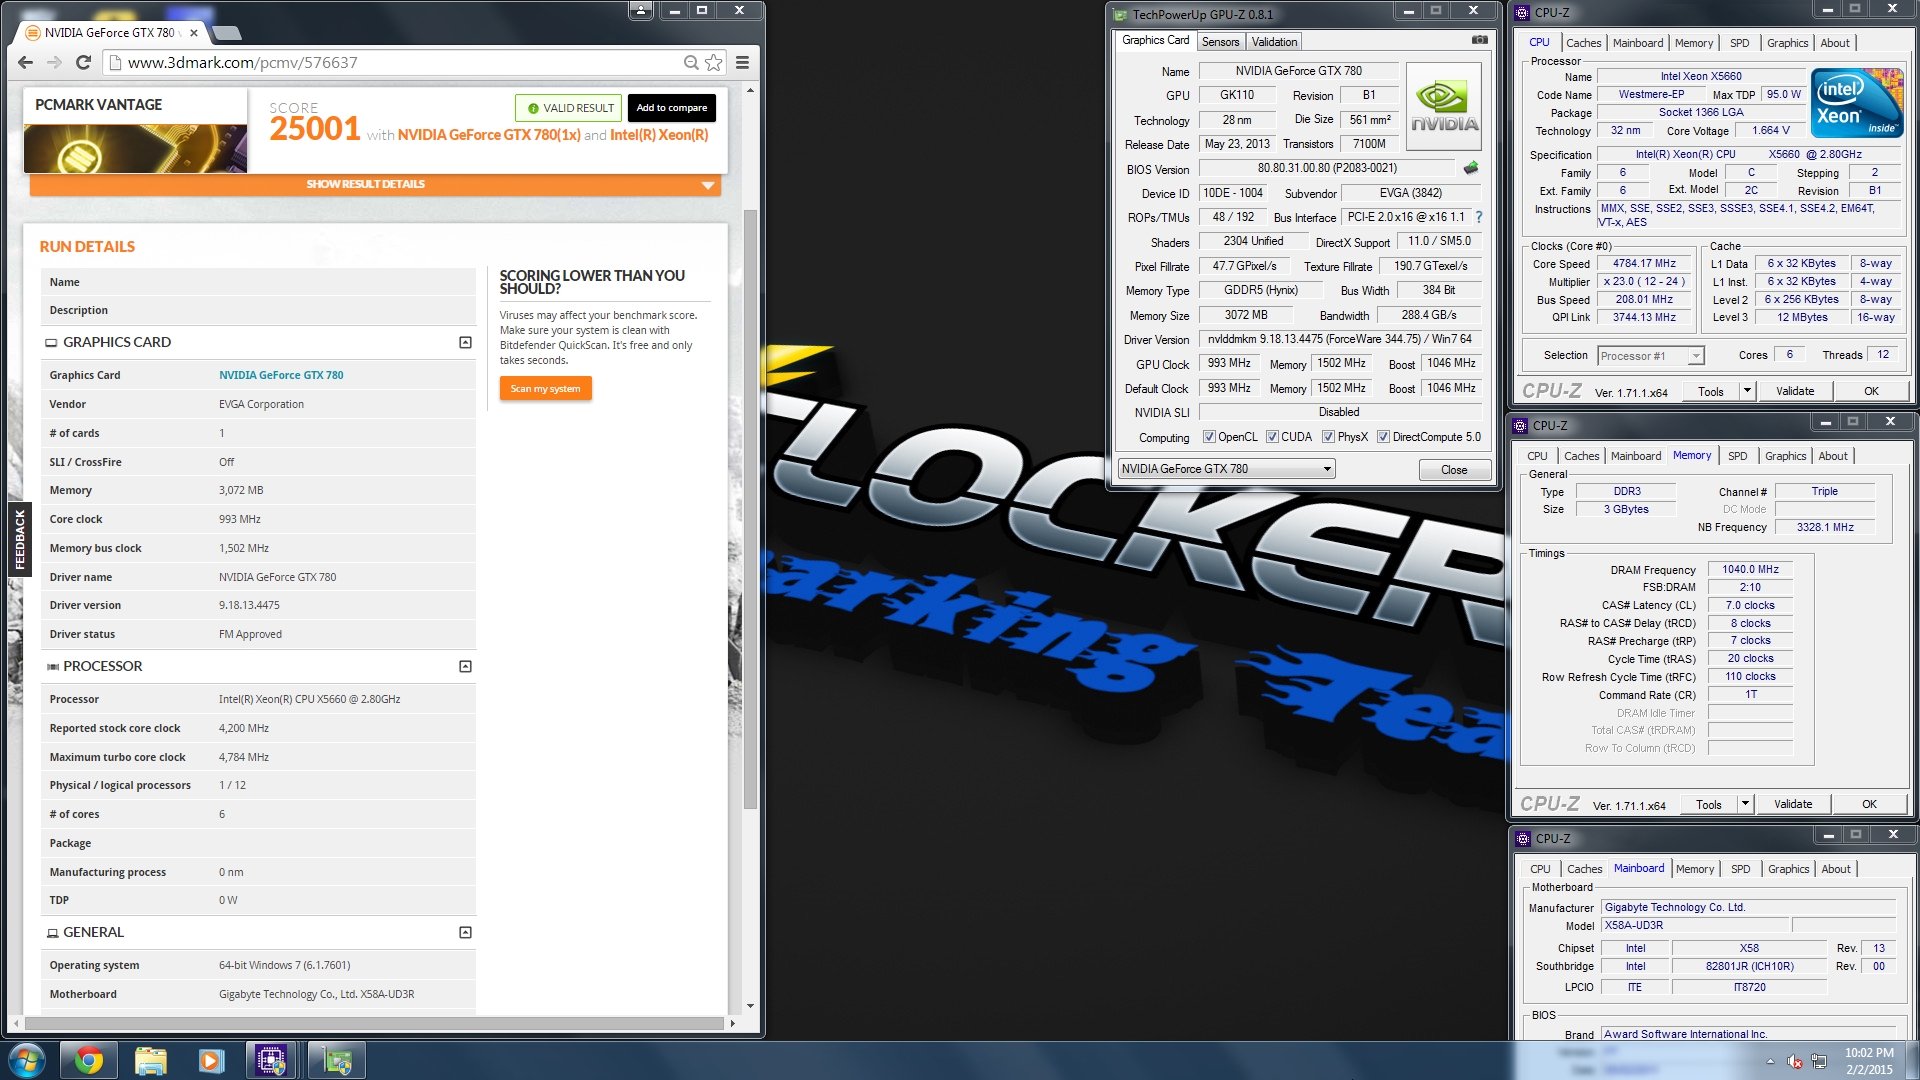Open Memory tab in bottom CPU-Z window
1920x1080 pixels.
pos(1694,869)
